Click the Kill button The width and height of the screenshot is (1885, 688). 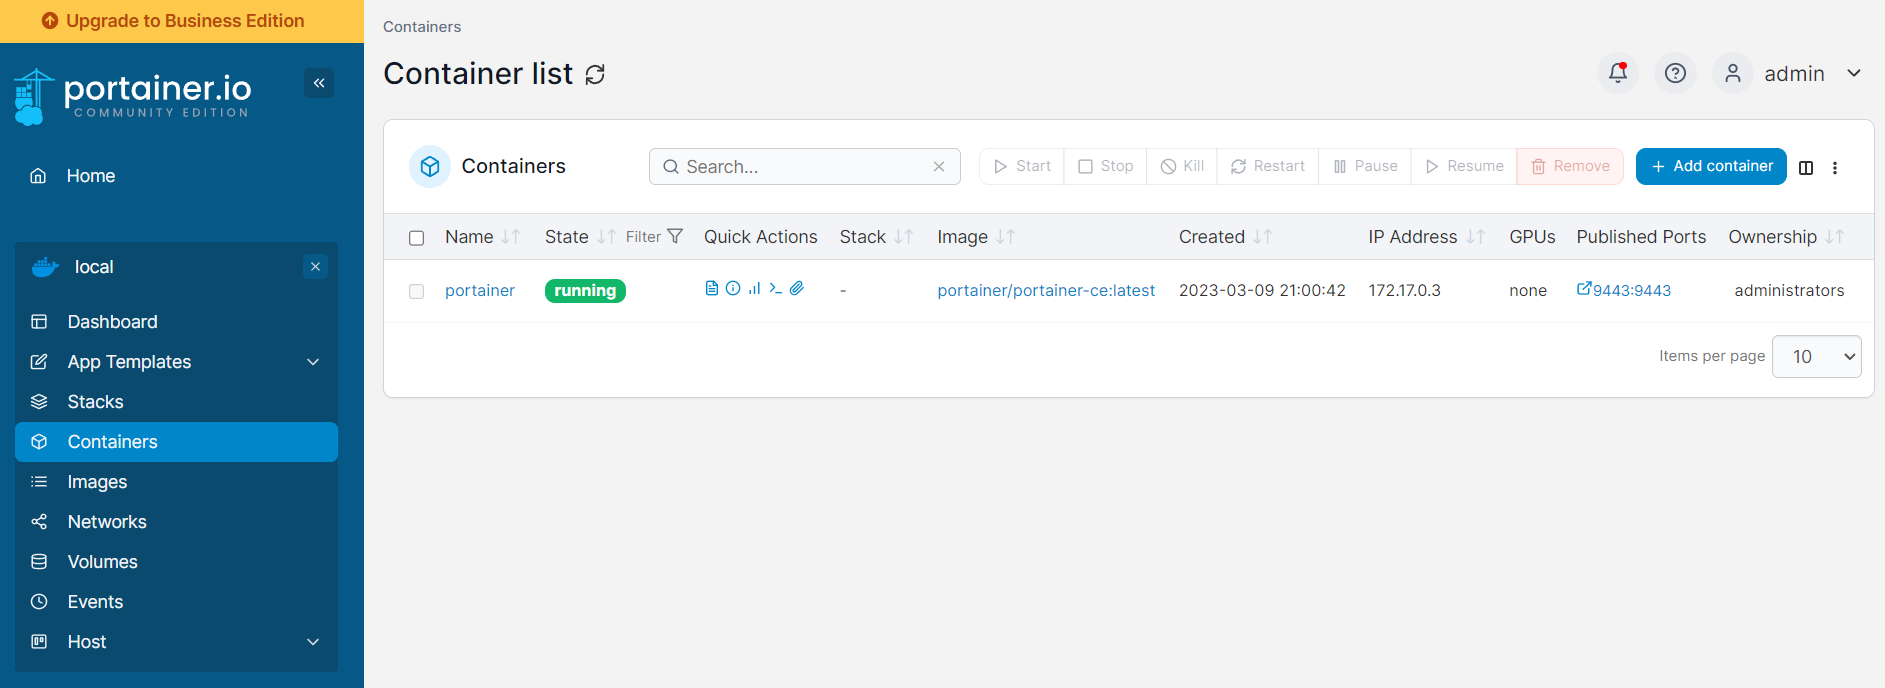click(1182, 166)
